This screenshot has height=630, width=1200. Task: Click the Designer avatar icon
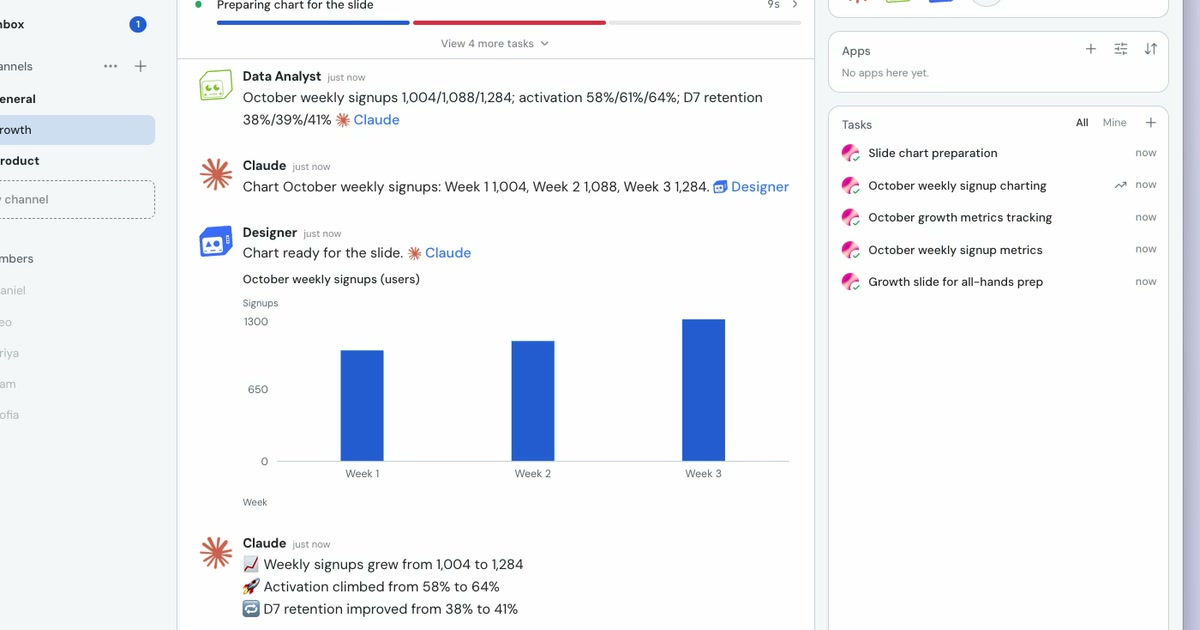(215, 242)
